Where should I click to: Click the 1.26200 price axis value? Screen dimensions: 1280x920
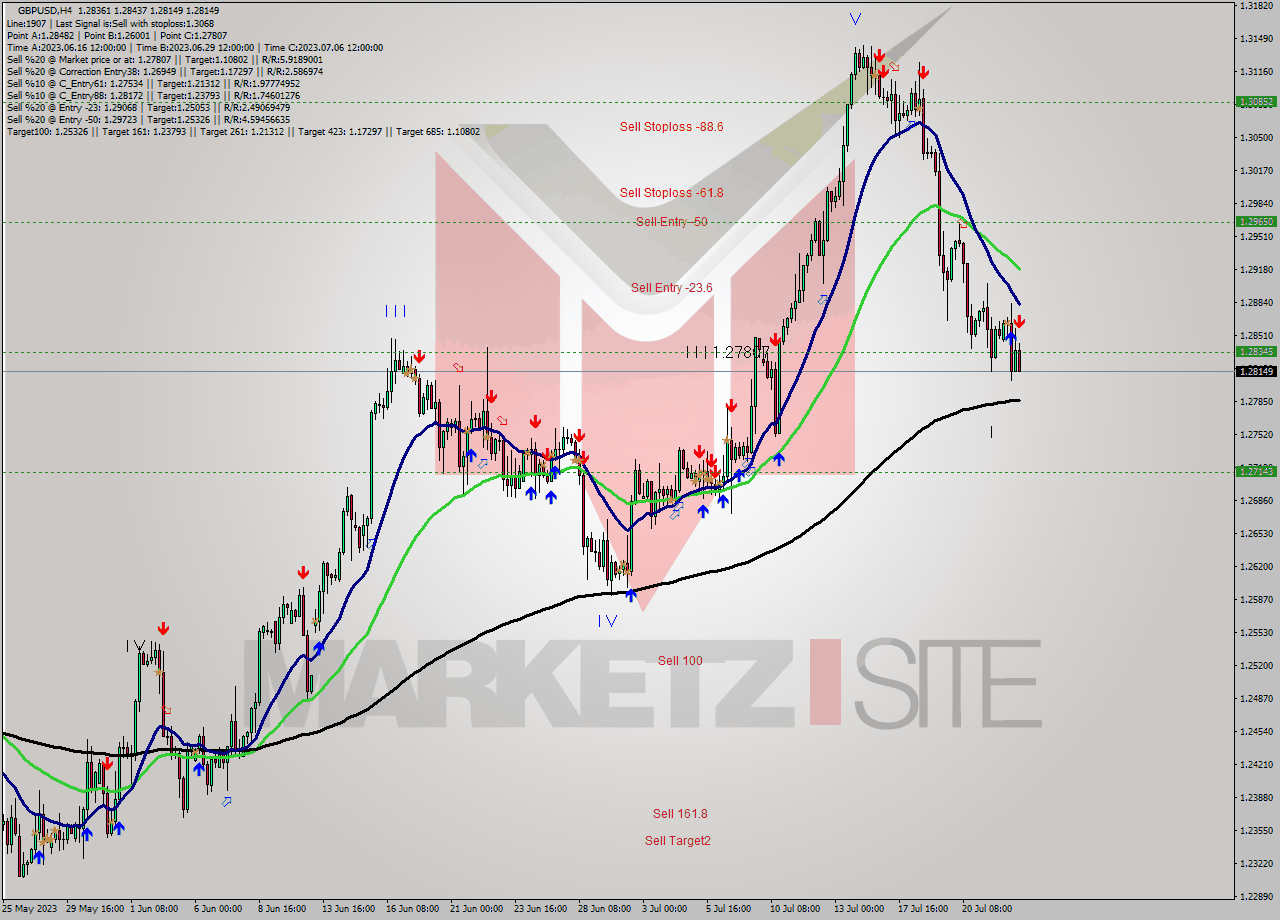[x=1255, y=567]
